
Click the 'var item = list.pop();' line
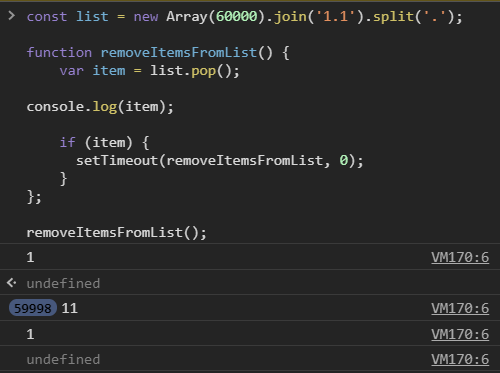click(x=149, y=71)
